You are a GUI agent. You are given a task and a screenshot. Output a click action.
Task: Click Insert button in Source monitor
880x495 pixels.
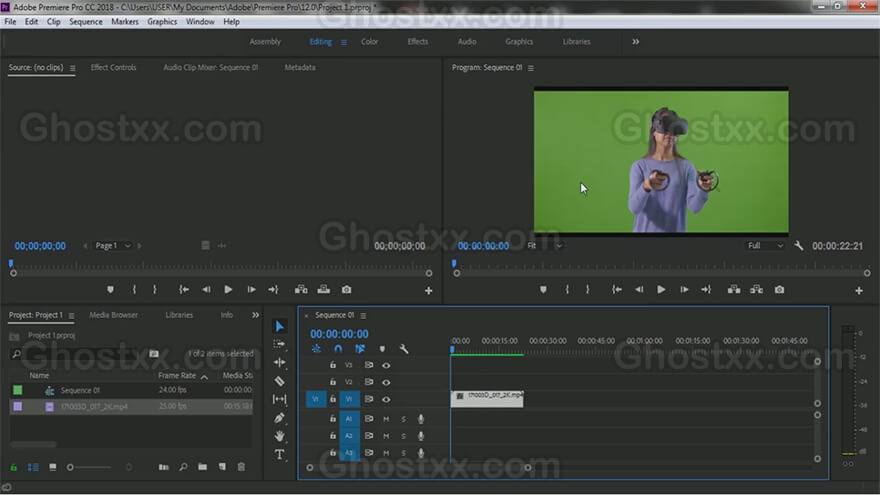(x=301, y=290)
